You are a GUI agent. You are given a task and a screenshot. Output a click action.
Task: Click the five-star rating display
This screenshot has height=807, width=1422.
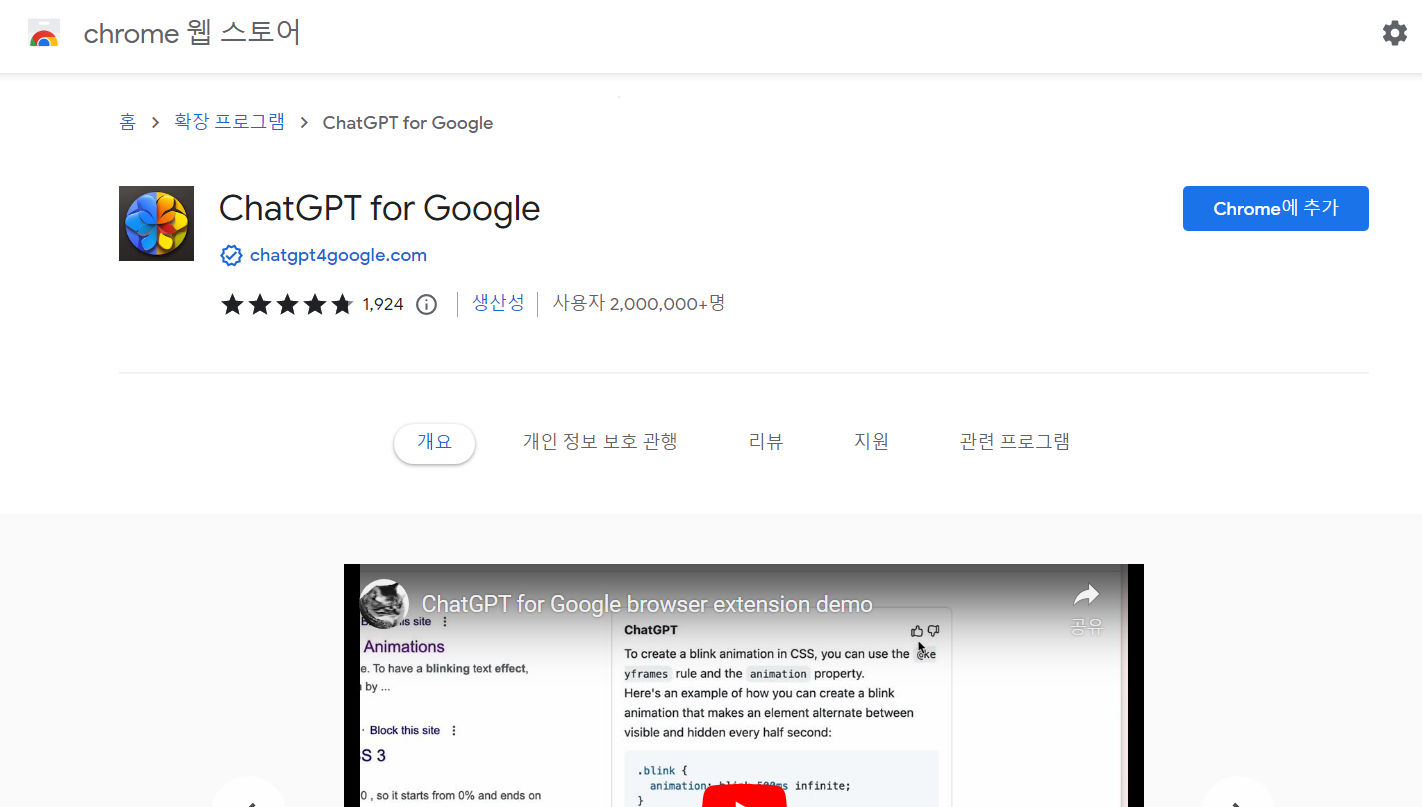287,304
